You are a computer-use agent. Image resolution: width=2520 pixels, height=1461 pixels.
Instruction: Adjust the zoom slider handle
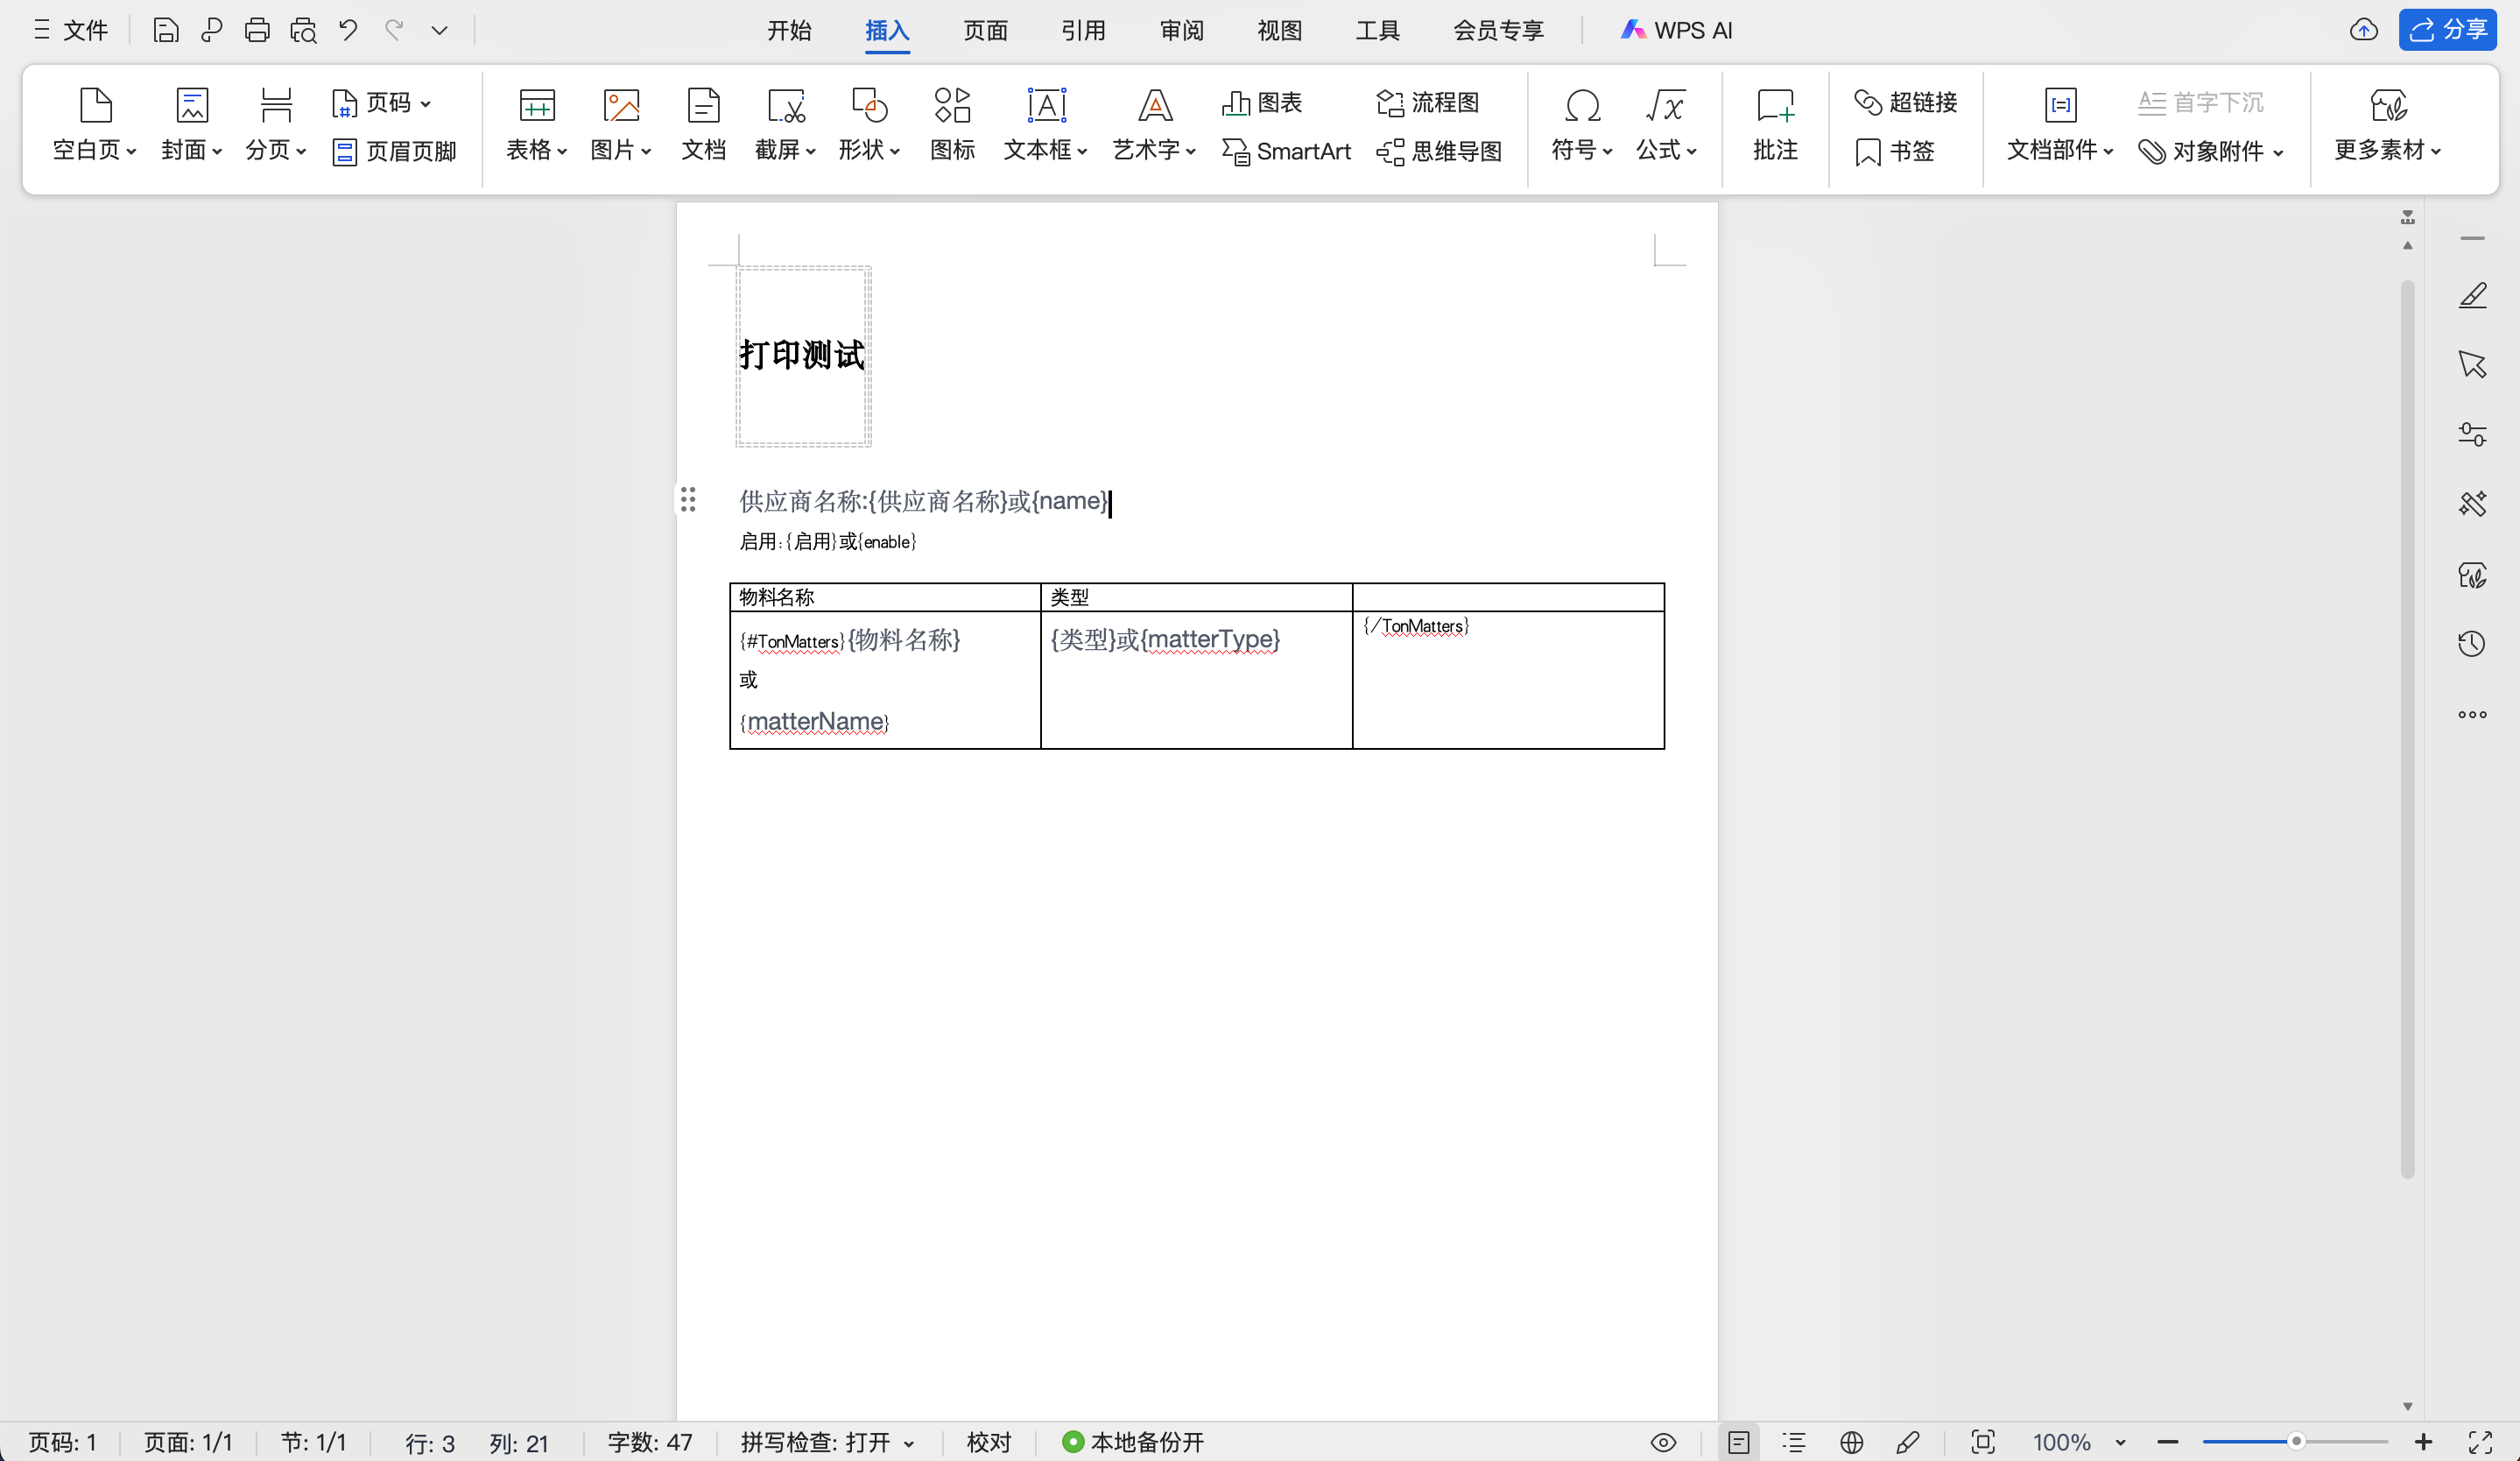point(2296,1441)
